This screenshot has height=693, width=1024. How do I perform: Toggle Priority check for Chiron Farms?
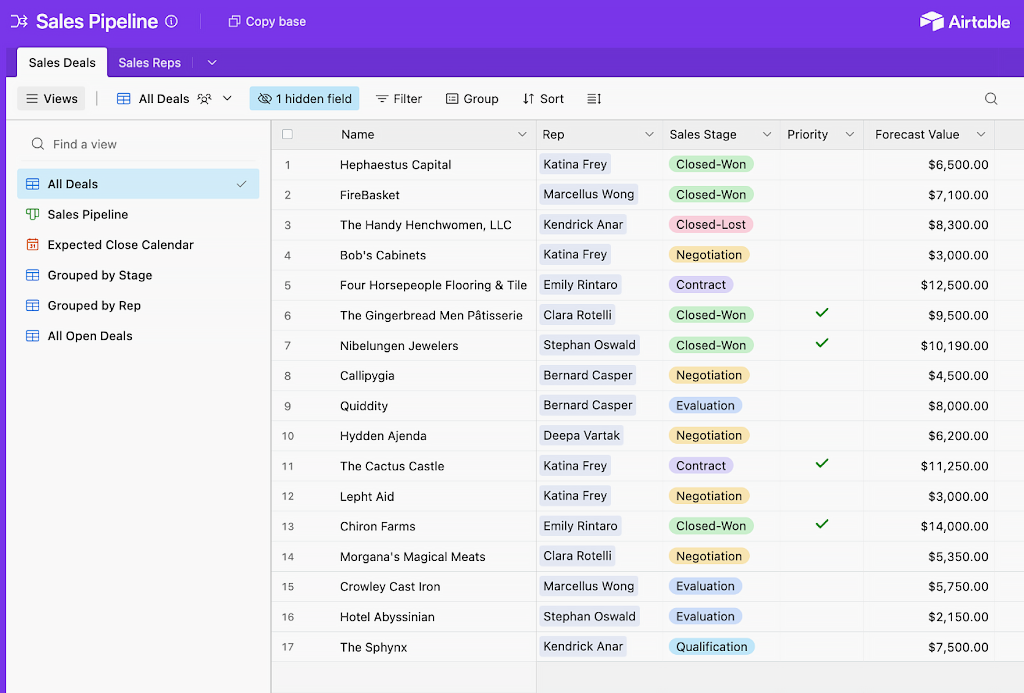[x=822, y=524]
